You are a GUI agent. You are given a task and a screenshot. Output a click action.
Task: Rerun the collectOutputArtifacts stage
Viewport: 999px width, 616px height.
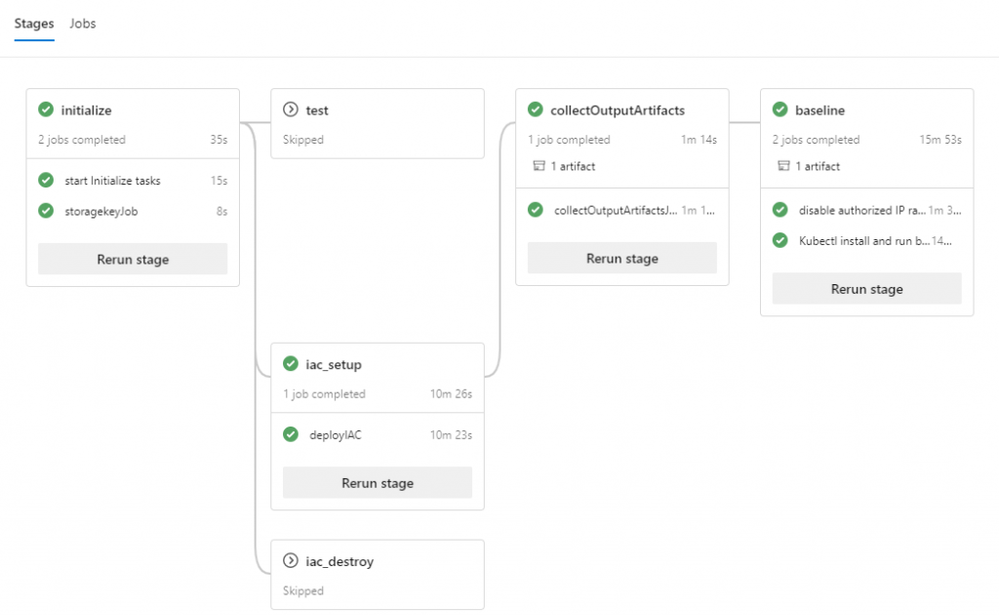point(622,258)
